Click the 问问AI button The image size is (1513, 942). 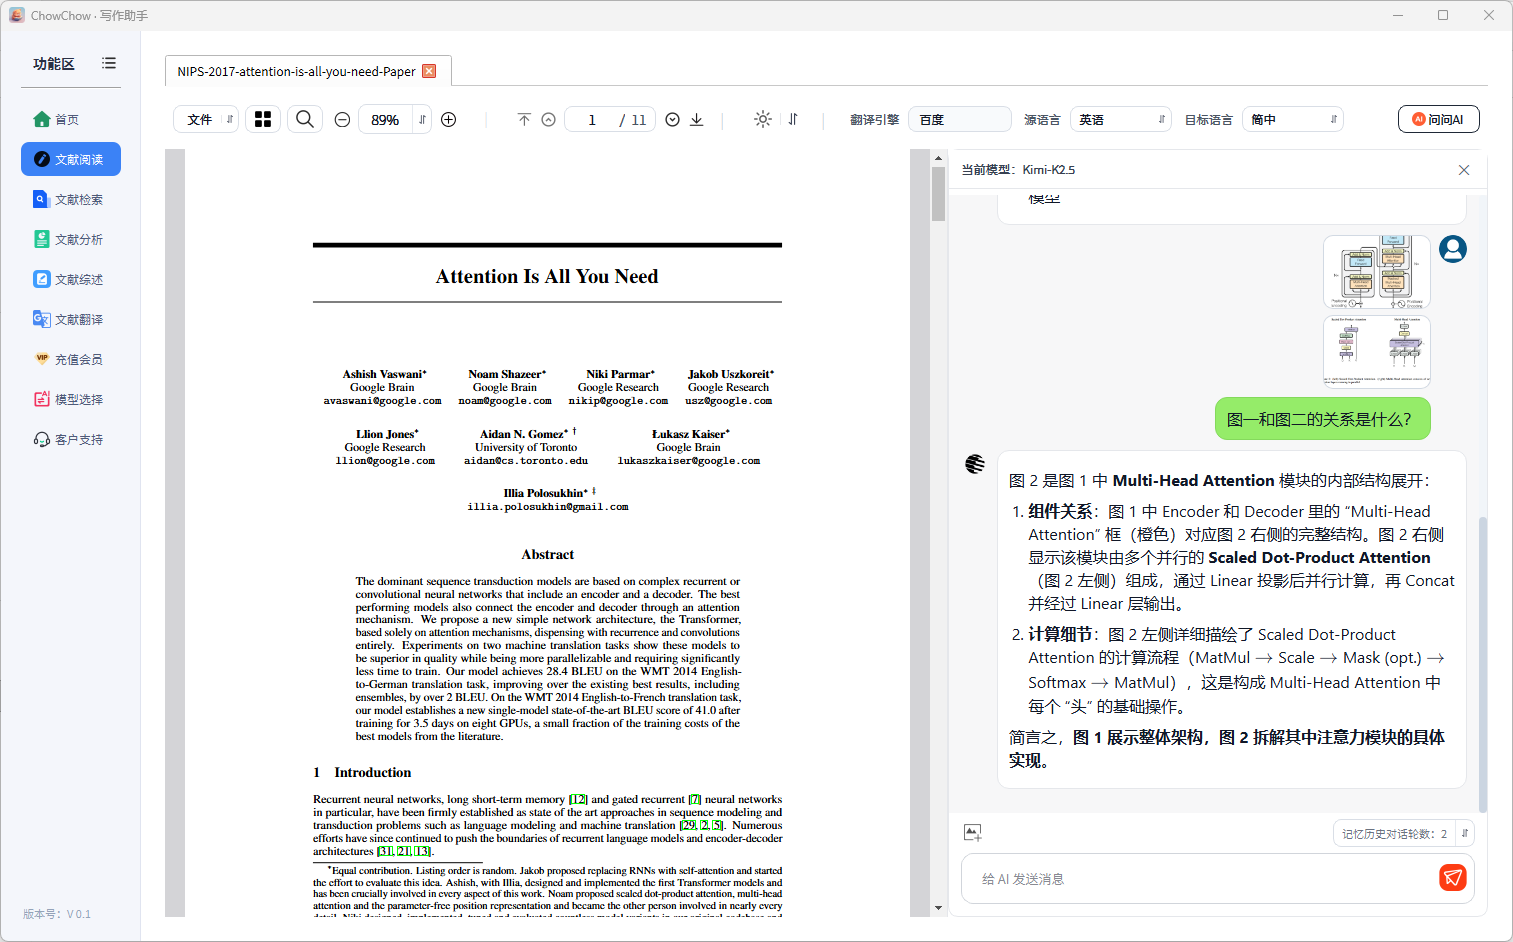(x=1438, y=120)
